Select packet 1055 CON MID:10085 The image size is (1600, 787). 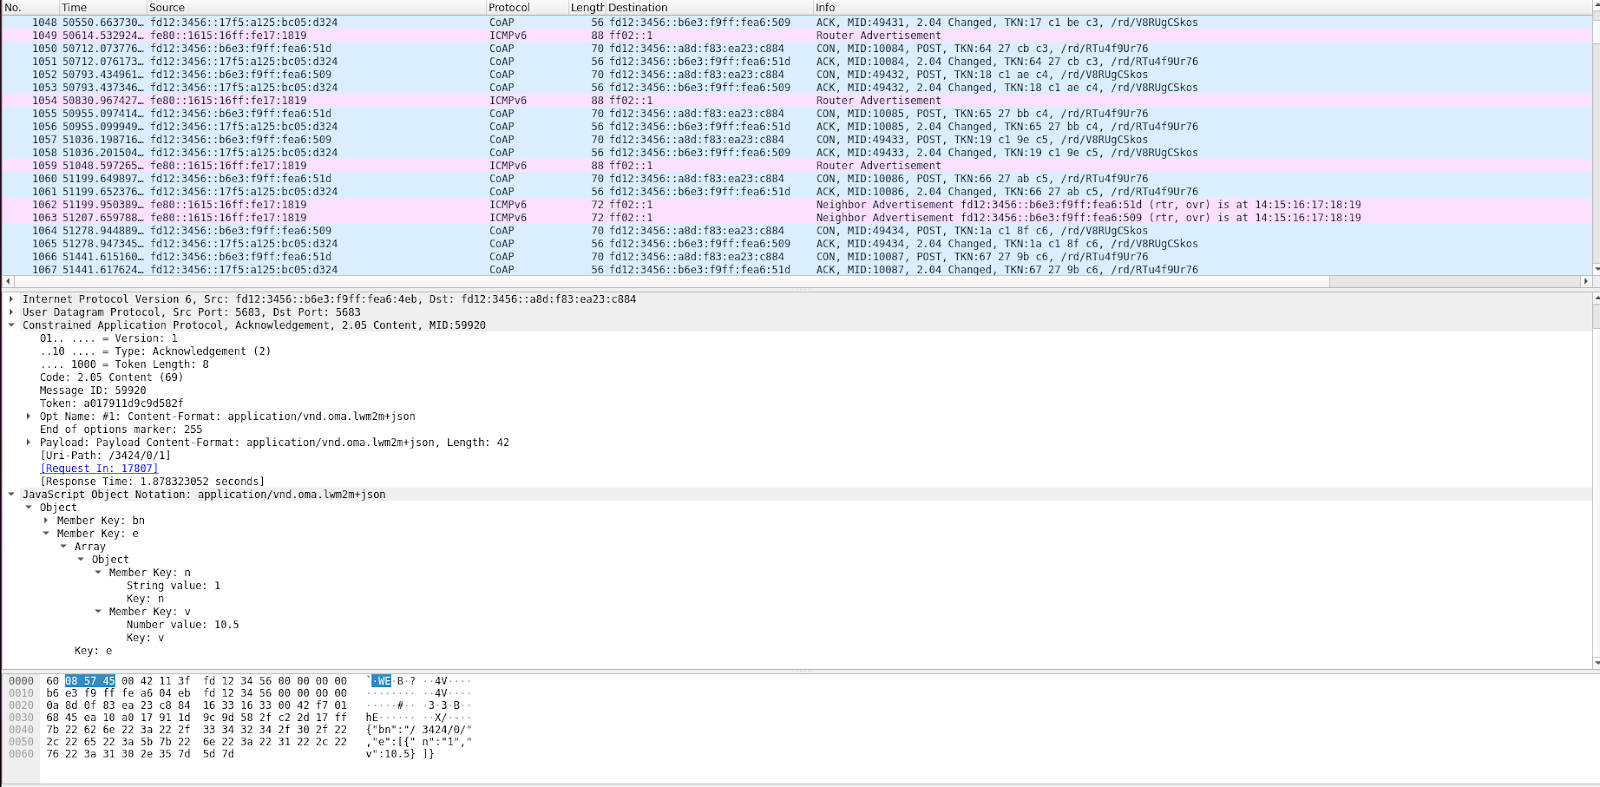pos(796,113)
